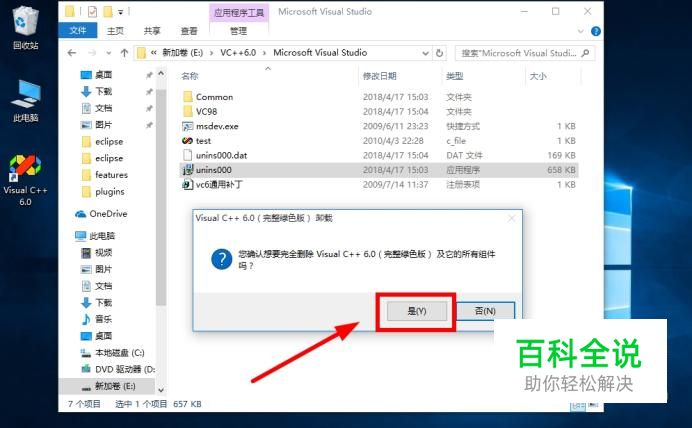Image resolution: width=692 pixels, height=428 pixels.
Task: Click the search magnifier icon
Action: pos(585,53)
